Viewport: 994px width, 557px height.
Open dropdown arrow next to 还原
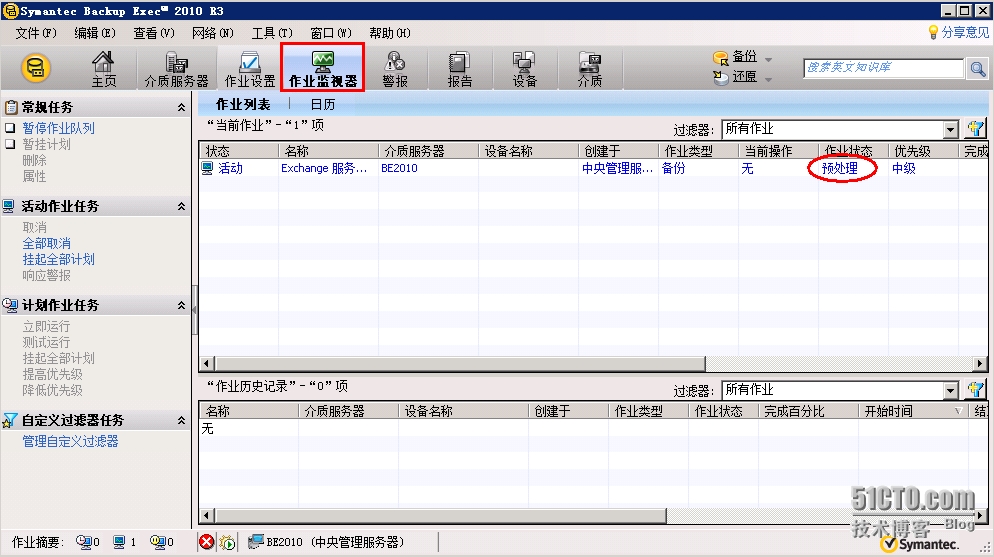(x=768, y=79)
